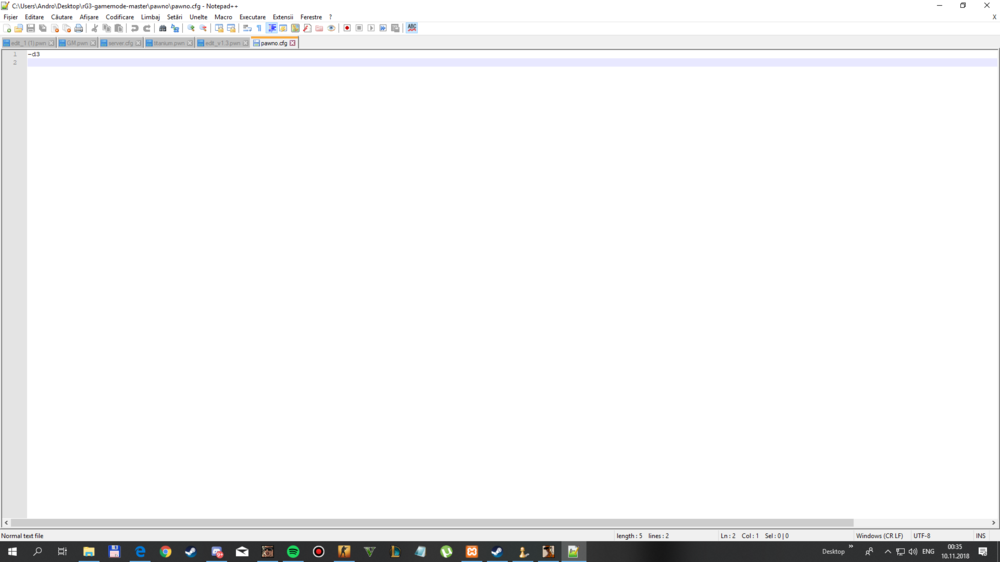The width and height of the screenshot is (1000, 562).
Task: Close the server.cfg tab
Action: click(x=138, y=43)
